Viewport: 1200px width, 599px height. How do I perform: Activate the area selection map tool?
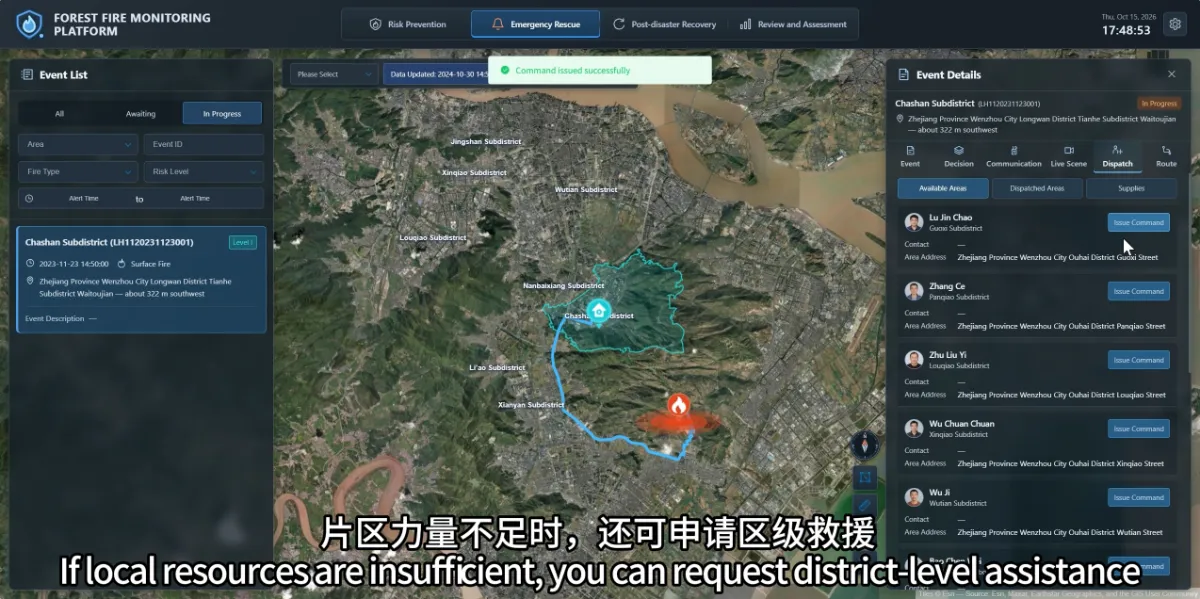[865, 477]
